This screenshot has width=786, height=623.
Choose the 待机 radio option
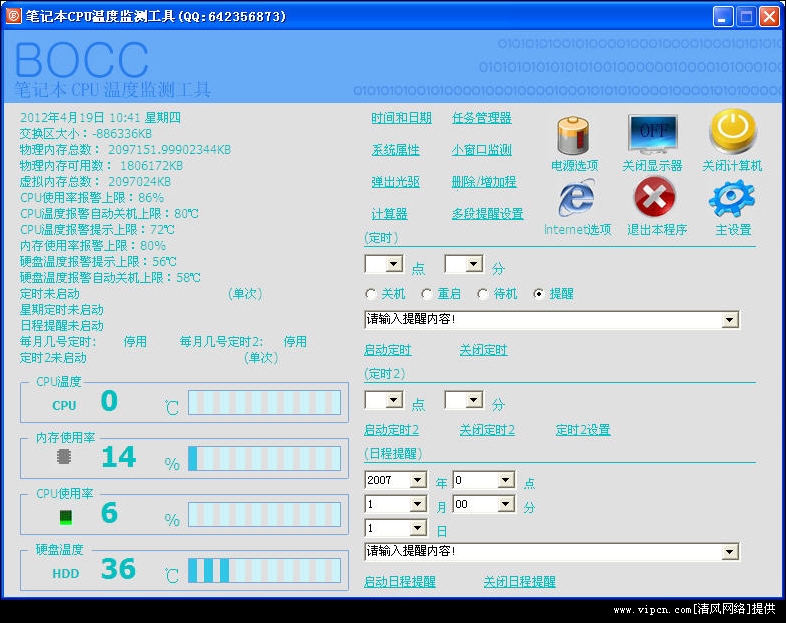[484, 294]
